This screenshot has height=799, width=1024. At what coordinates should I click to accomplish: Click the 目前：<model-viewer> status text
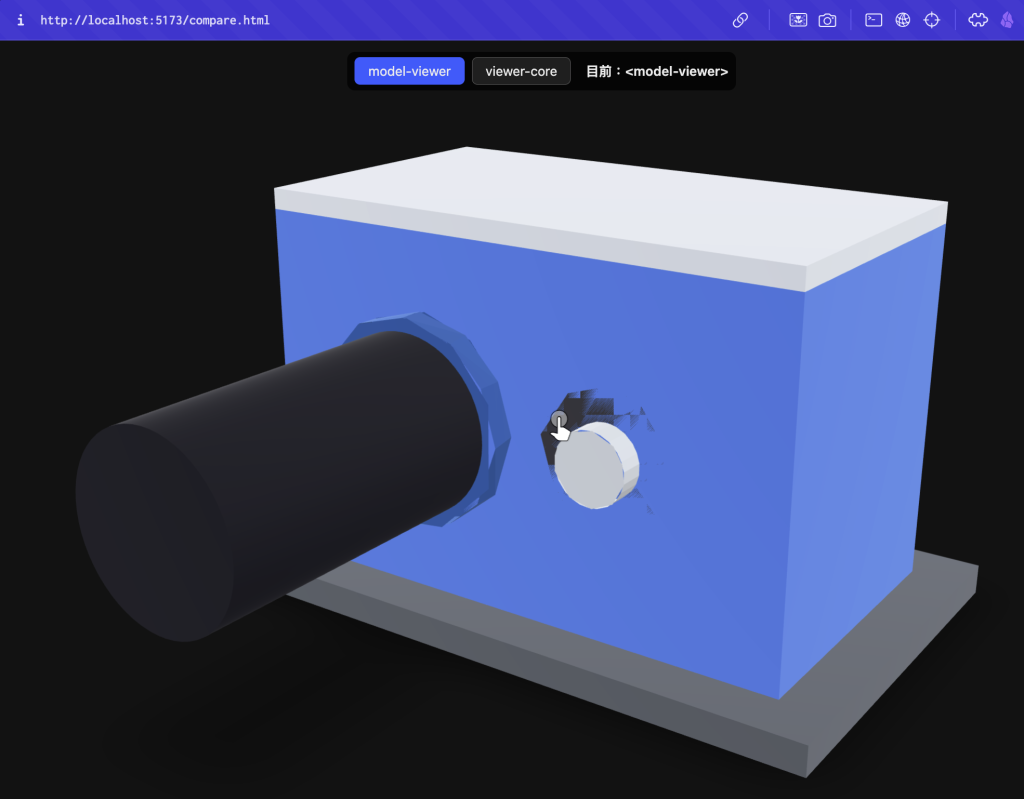[657, 71]
